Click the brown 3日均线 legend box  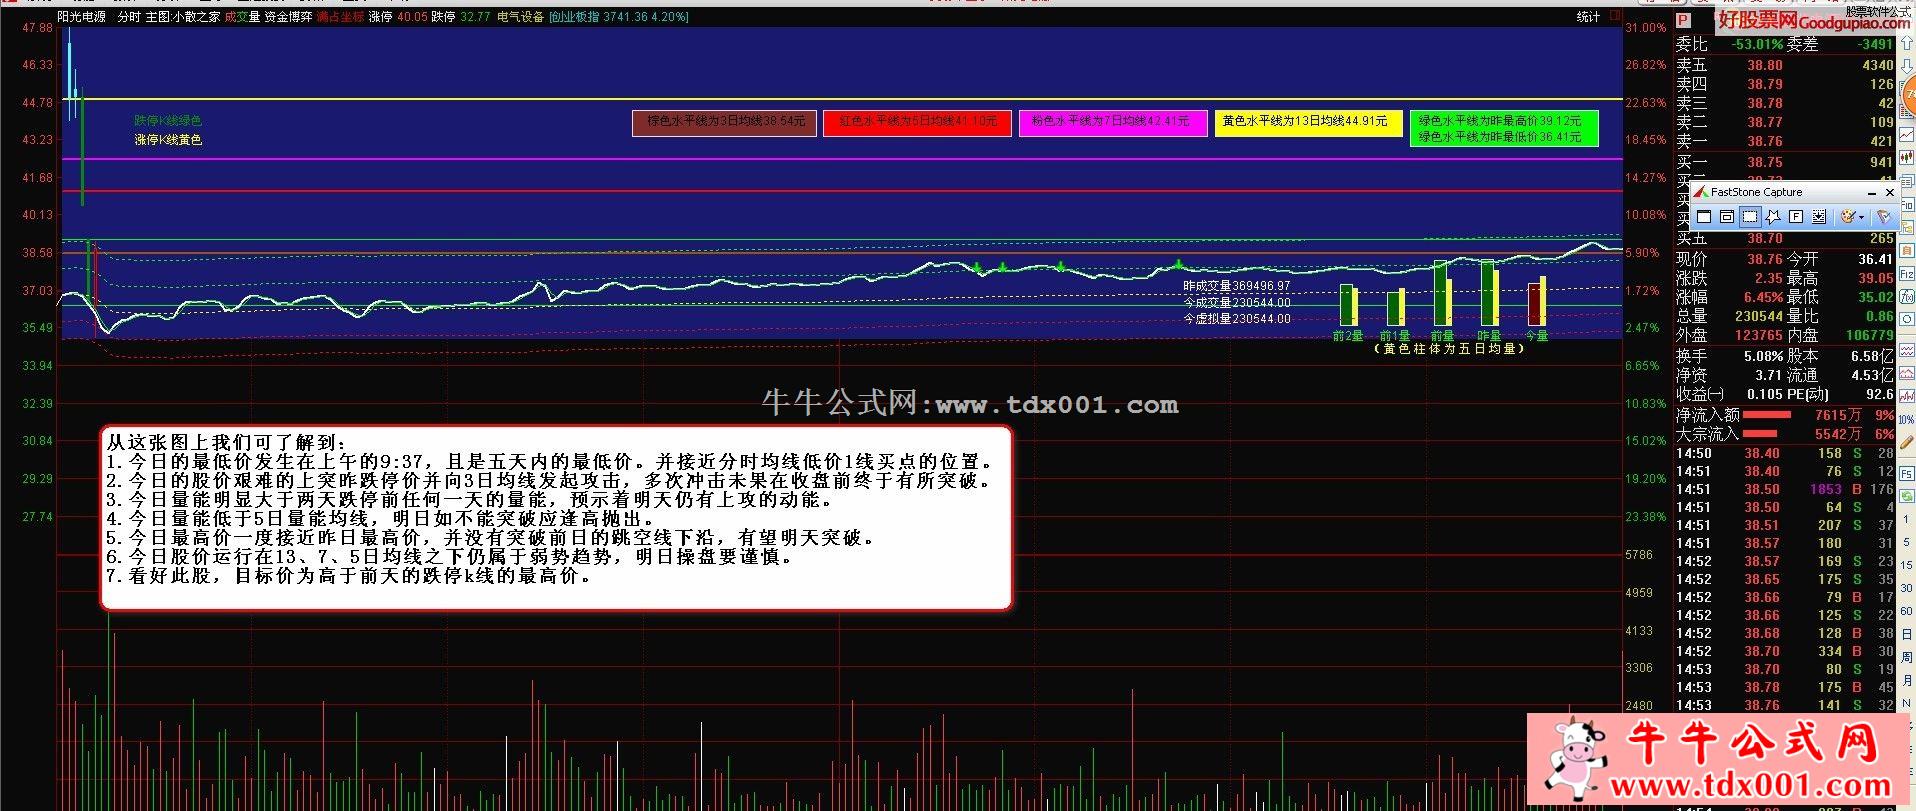coord(725,122)
